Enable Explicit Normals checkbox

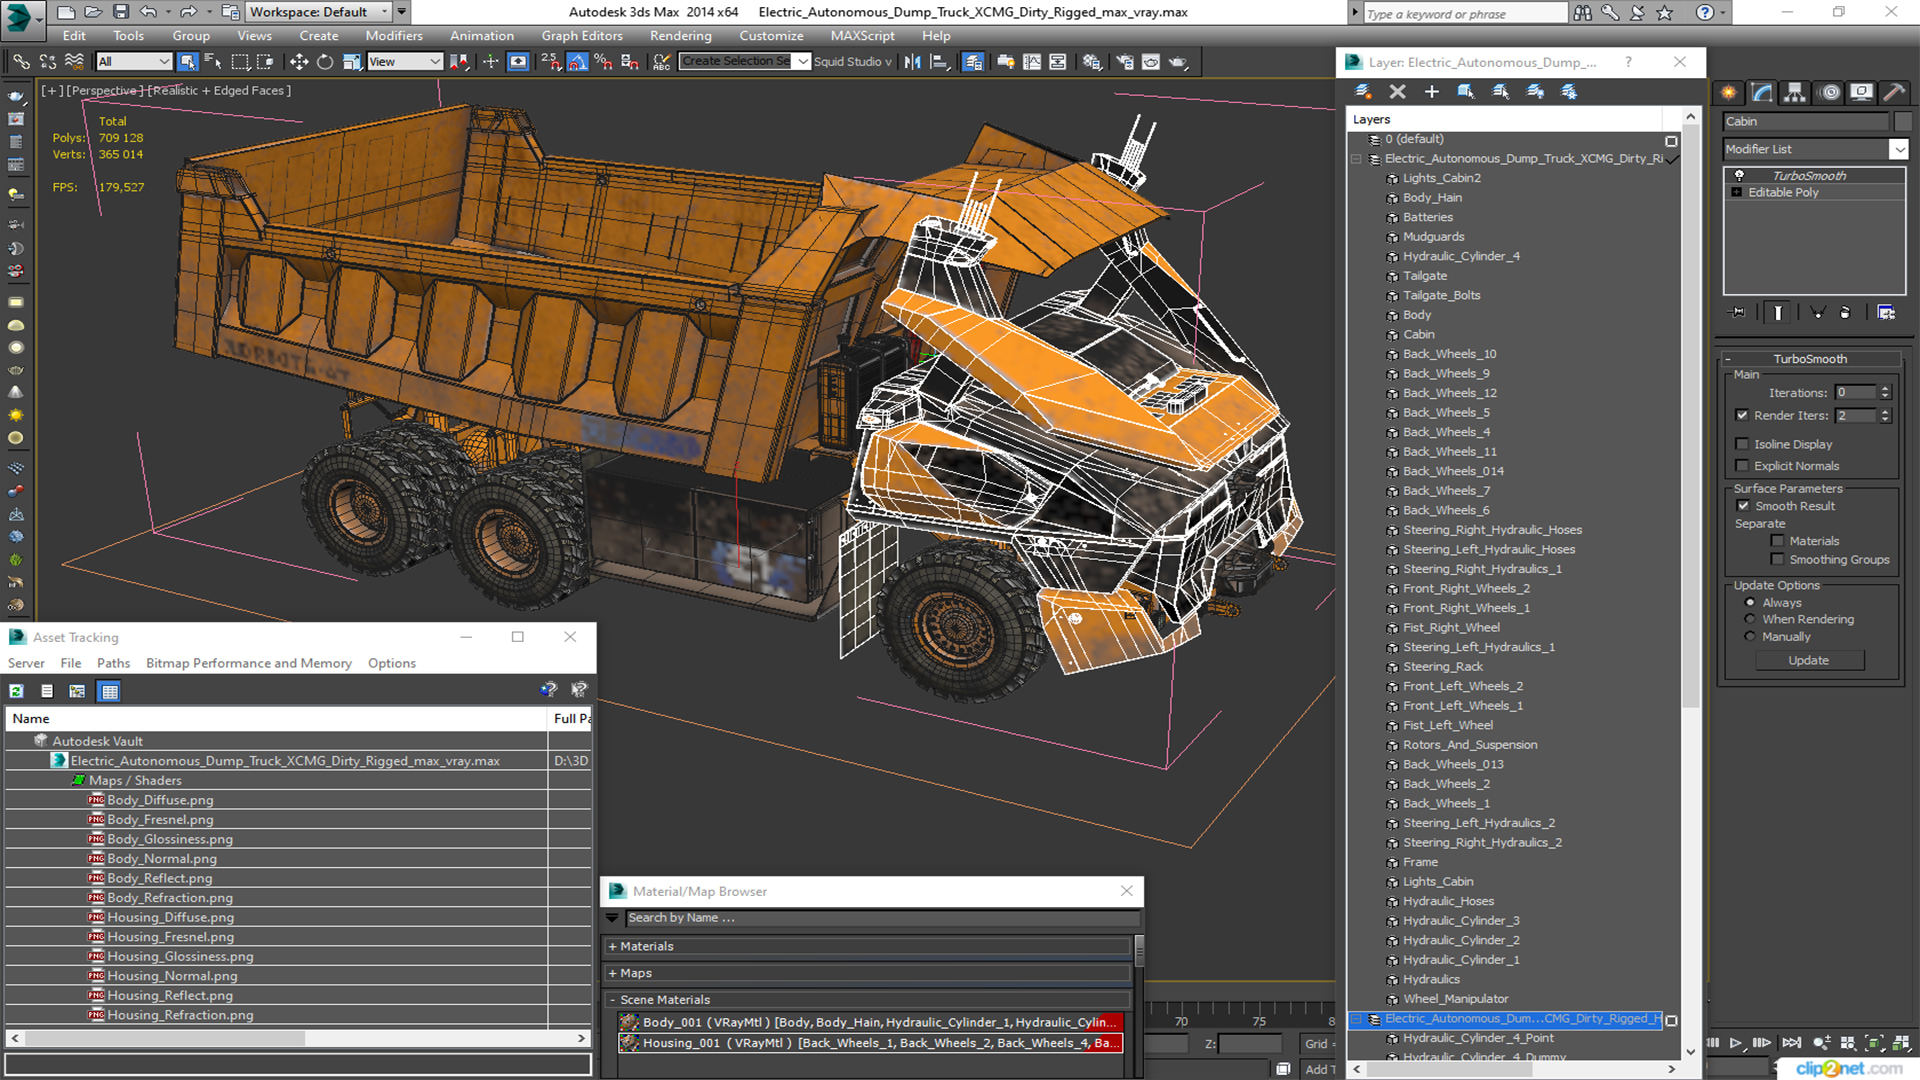click(x=1742, y=466)
